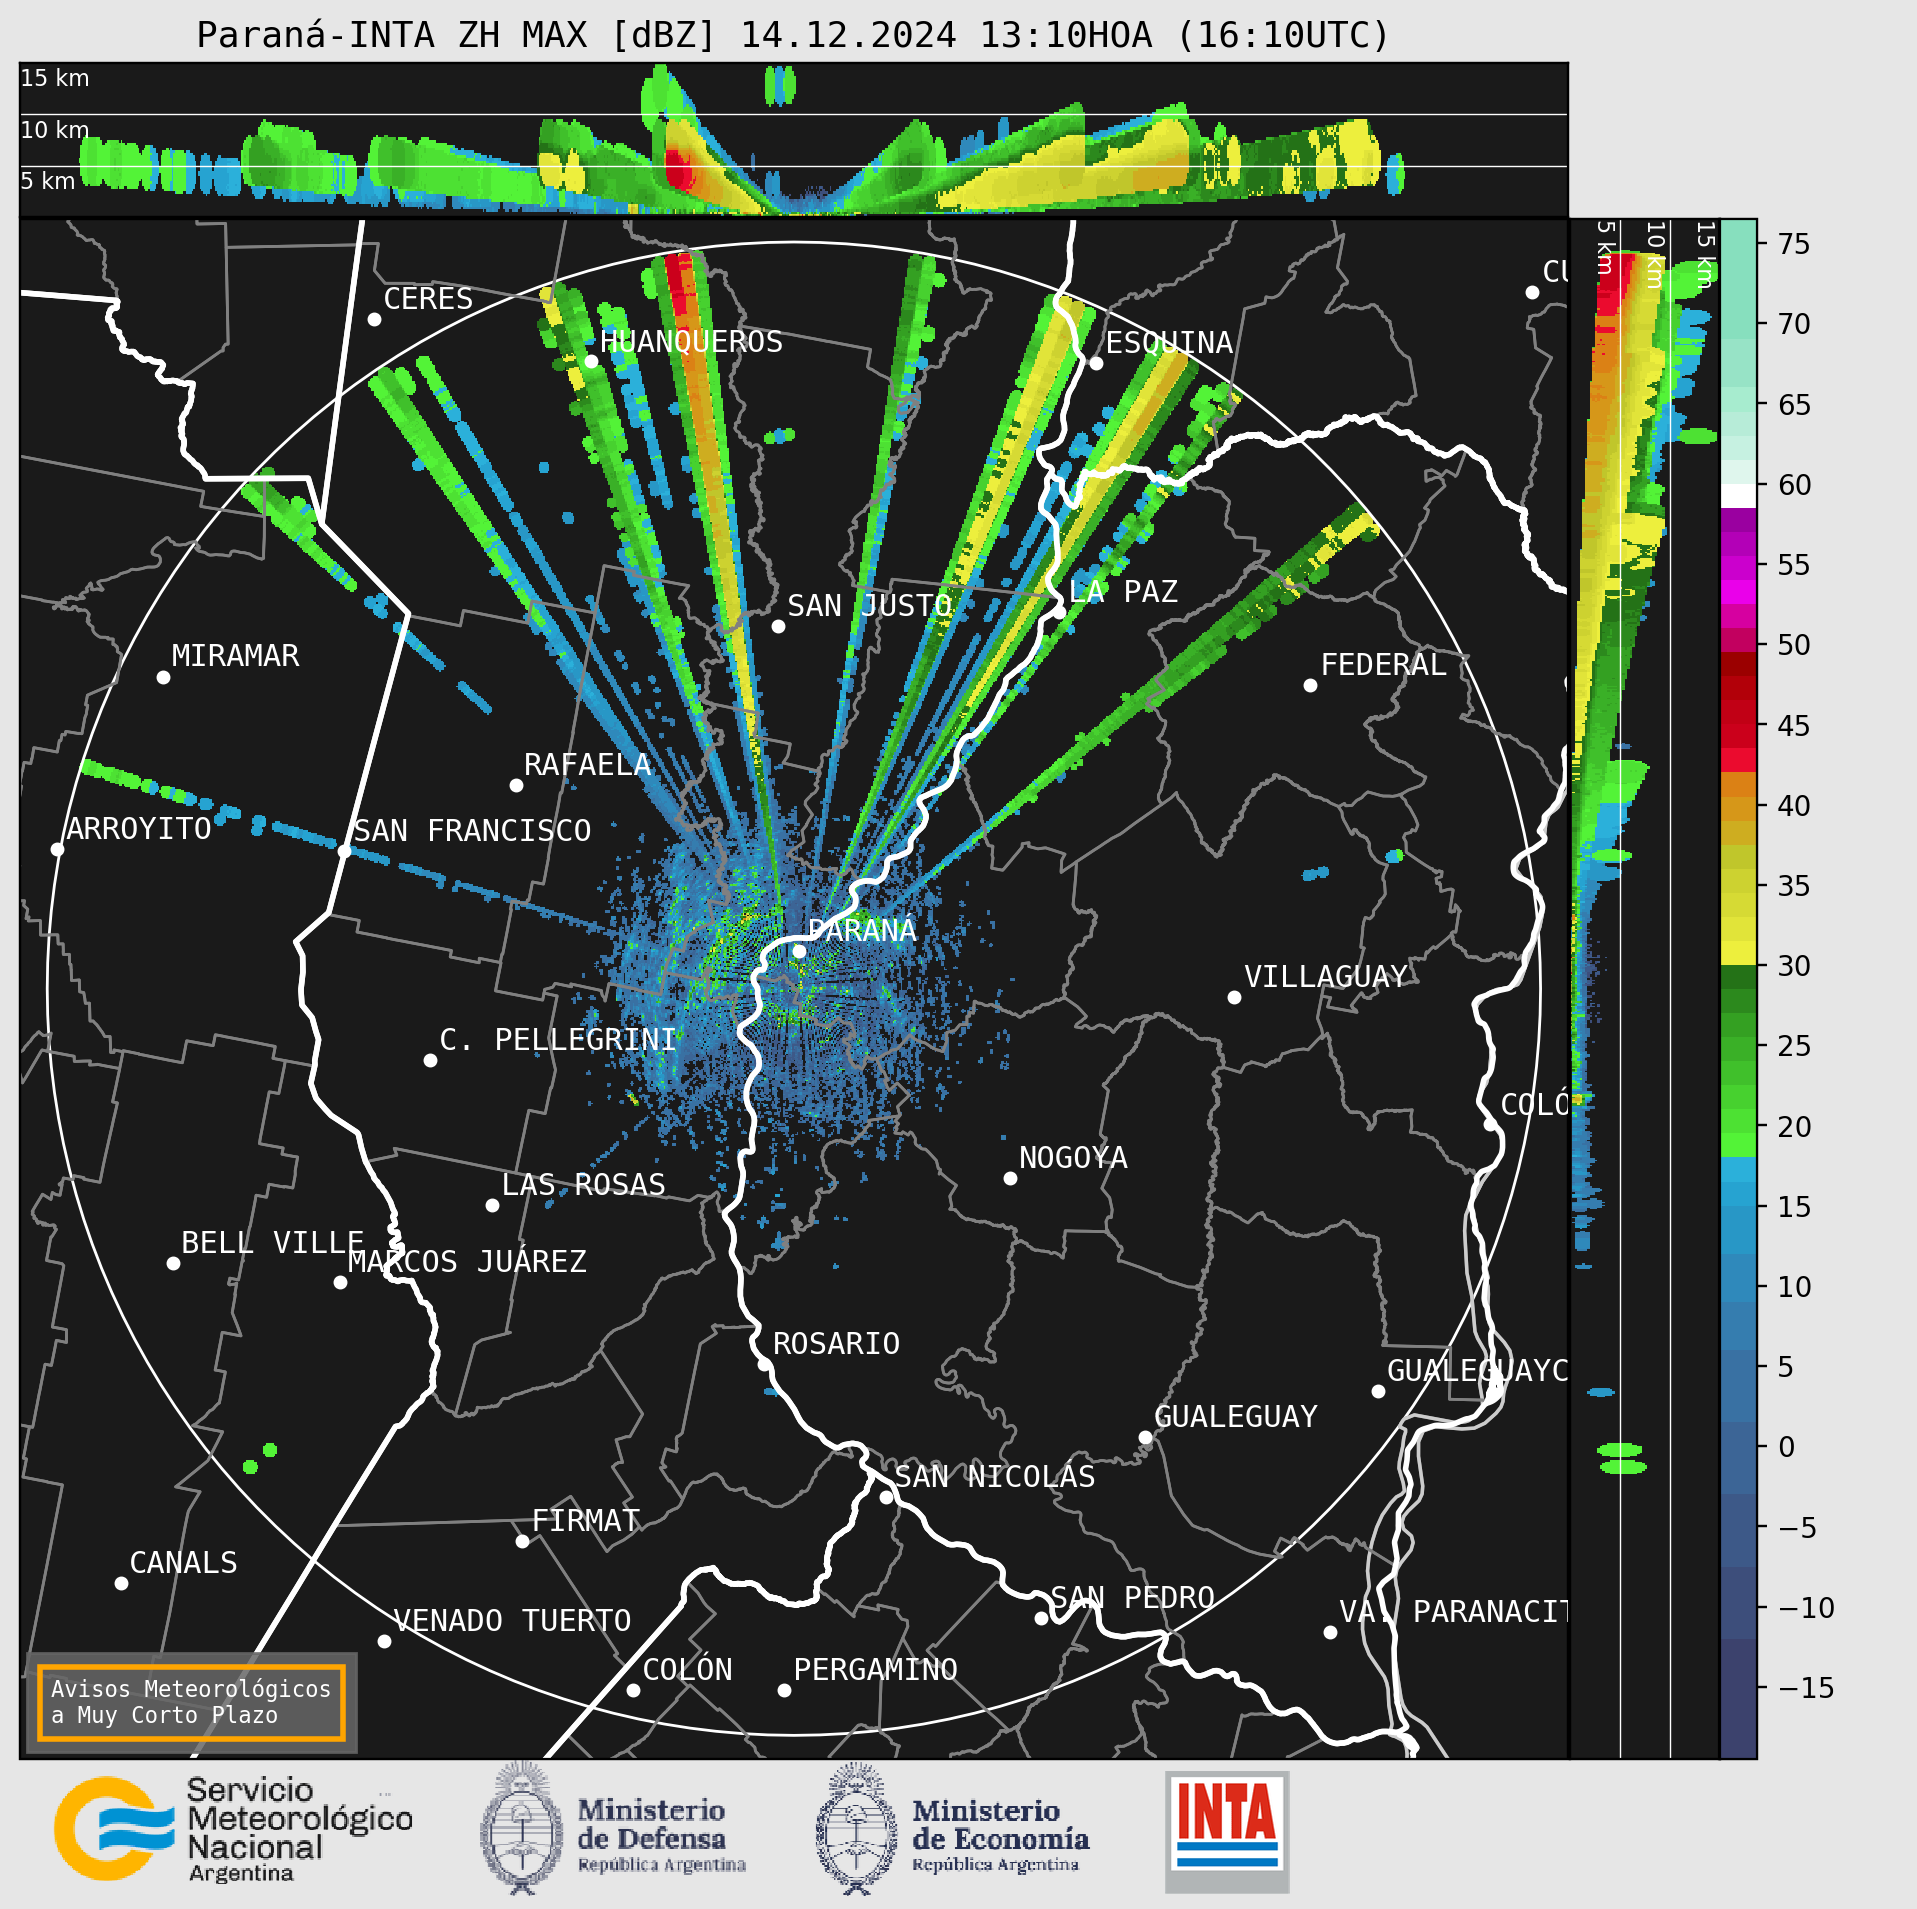This screenshot has width=1917, height=1909.
Task: Click the magenta 55 dBZ color band
Action: tap(1738, 569)
